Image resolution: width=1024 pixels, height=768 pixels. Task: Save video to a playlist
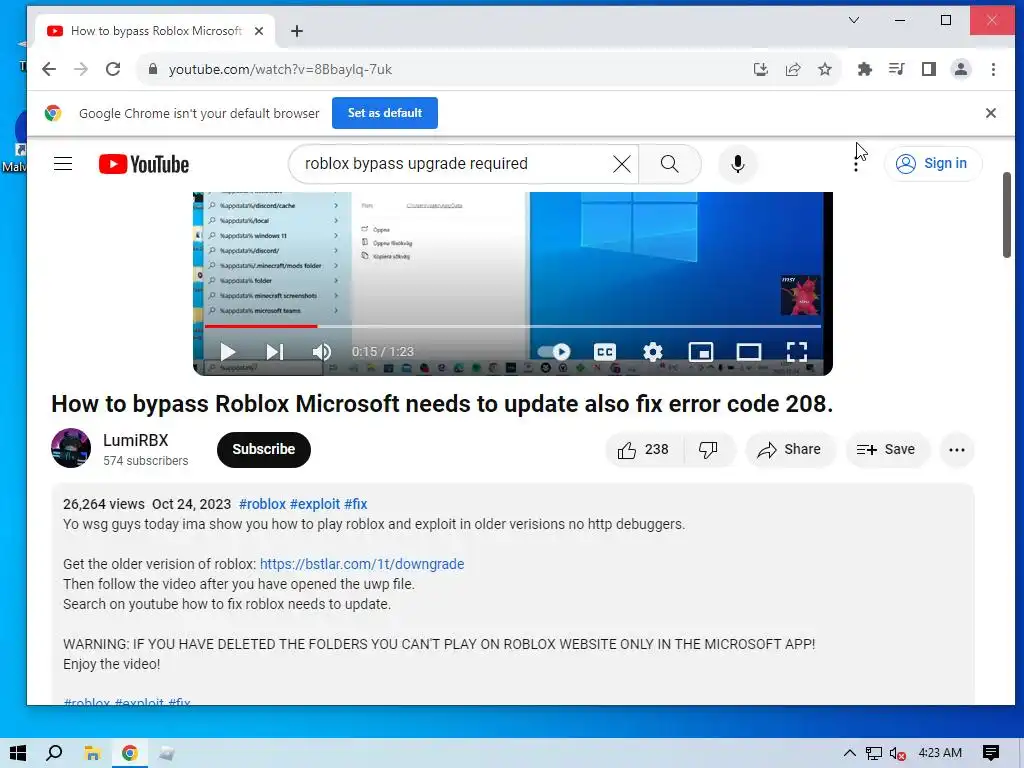(x=886, y=449)
